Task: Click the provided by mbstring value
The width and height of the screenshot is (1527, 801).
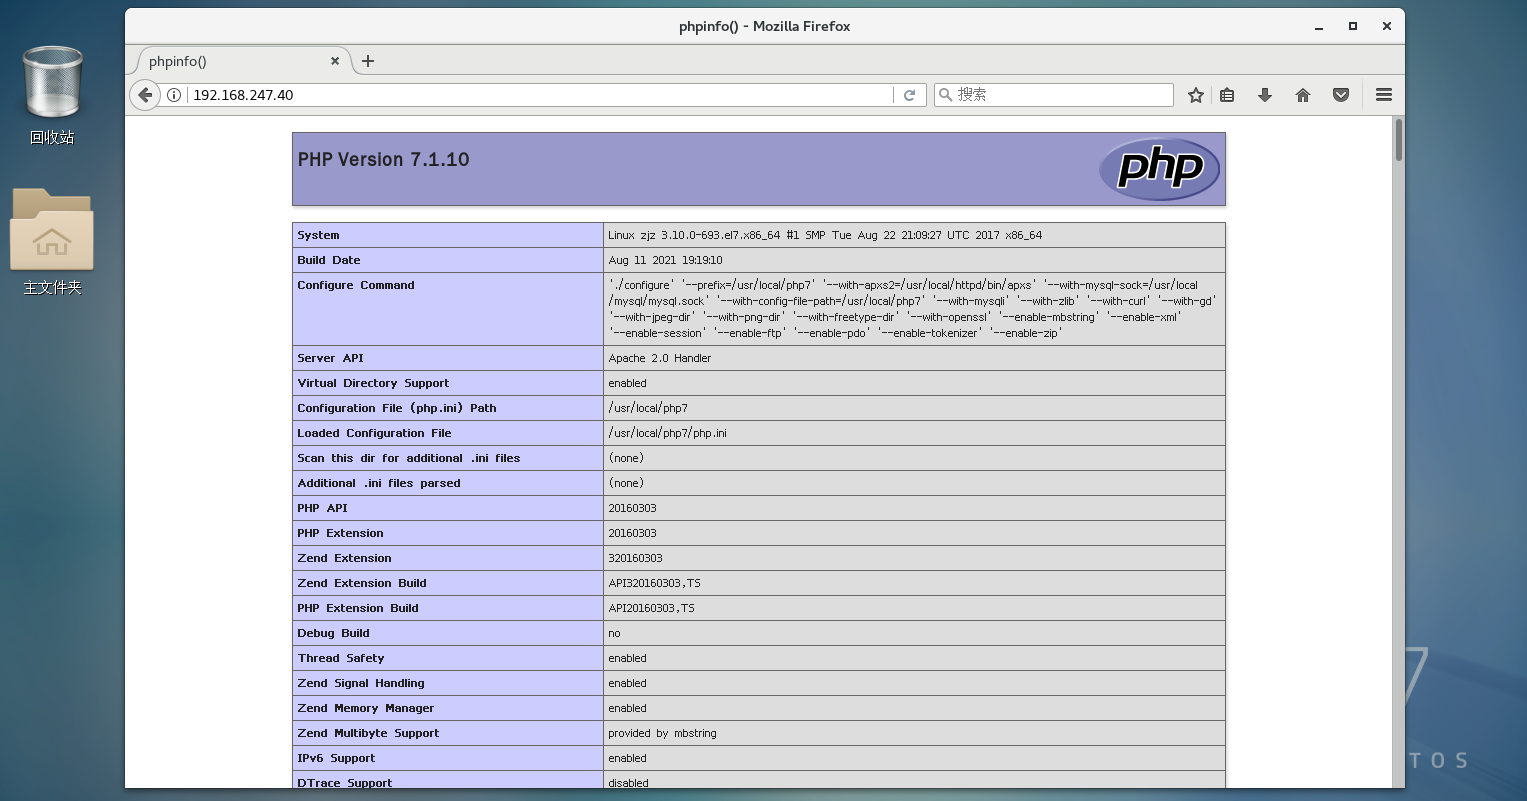Action: point(662,733)
